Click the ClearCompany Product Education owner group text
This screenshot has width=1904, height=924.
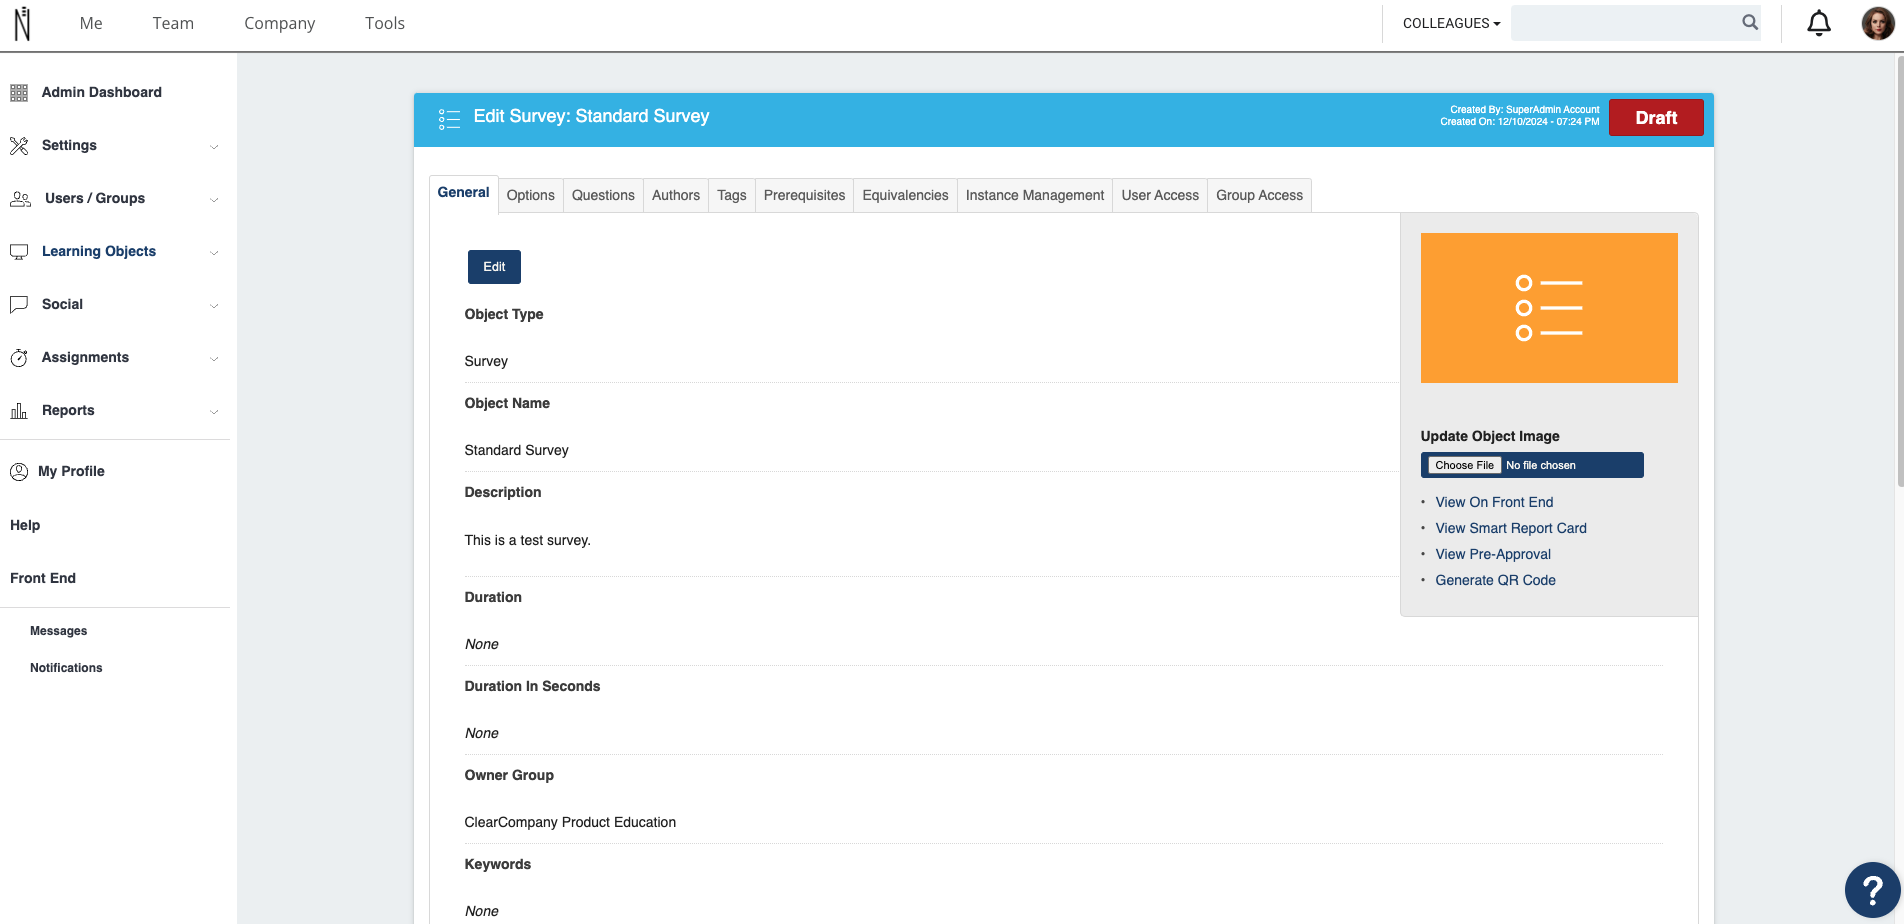(570, 822)
